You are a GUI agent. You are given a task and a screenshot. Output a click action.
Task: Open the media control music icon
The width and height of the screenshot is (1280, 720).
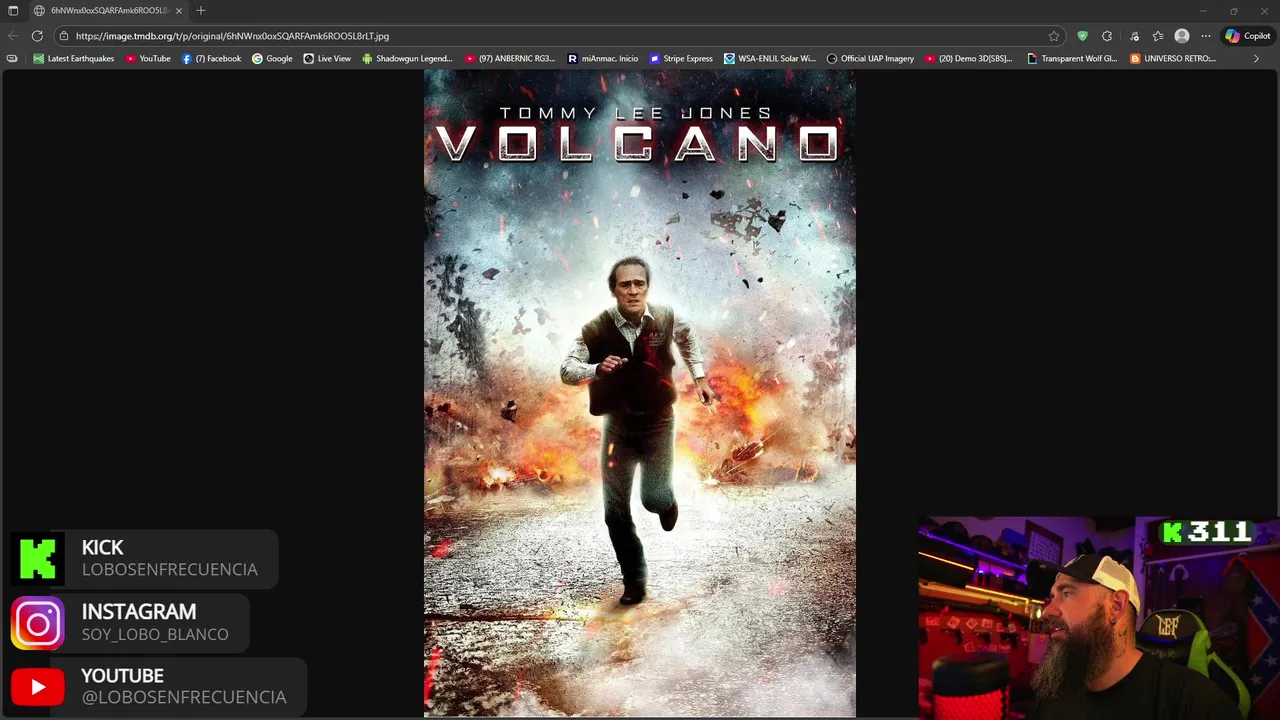click(x=1134, y=36)
